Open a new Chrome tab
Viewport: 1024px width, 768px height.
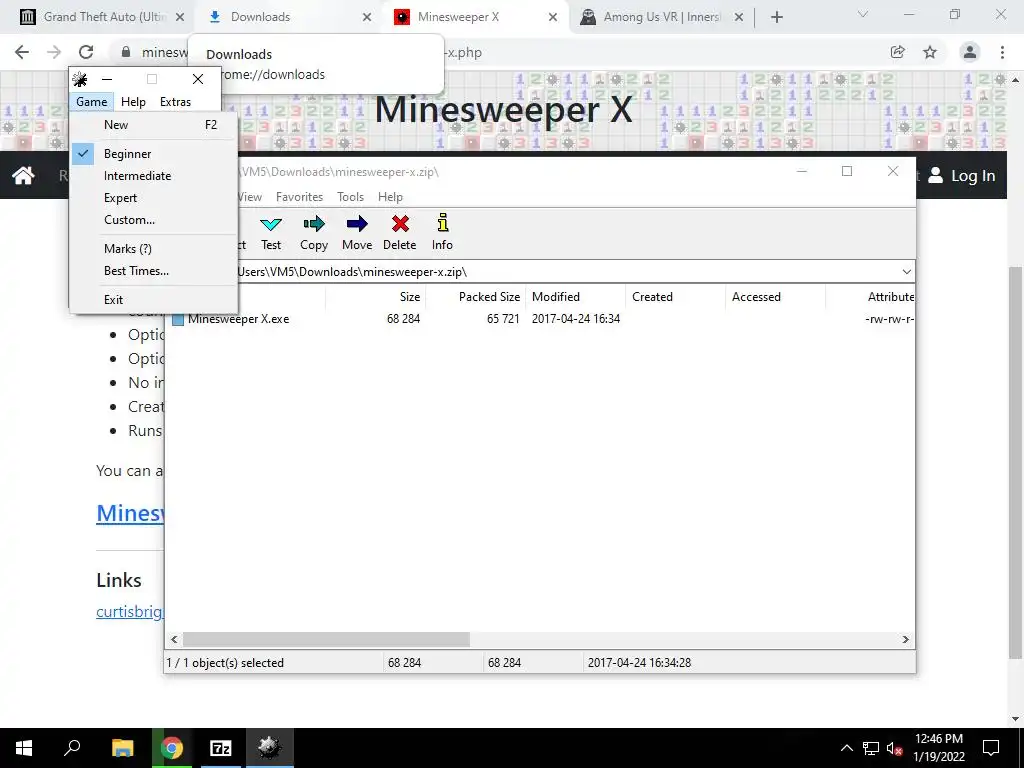[776, 17]
